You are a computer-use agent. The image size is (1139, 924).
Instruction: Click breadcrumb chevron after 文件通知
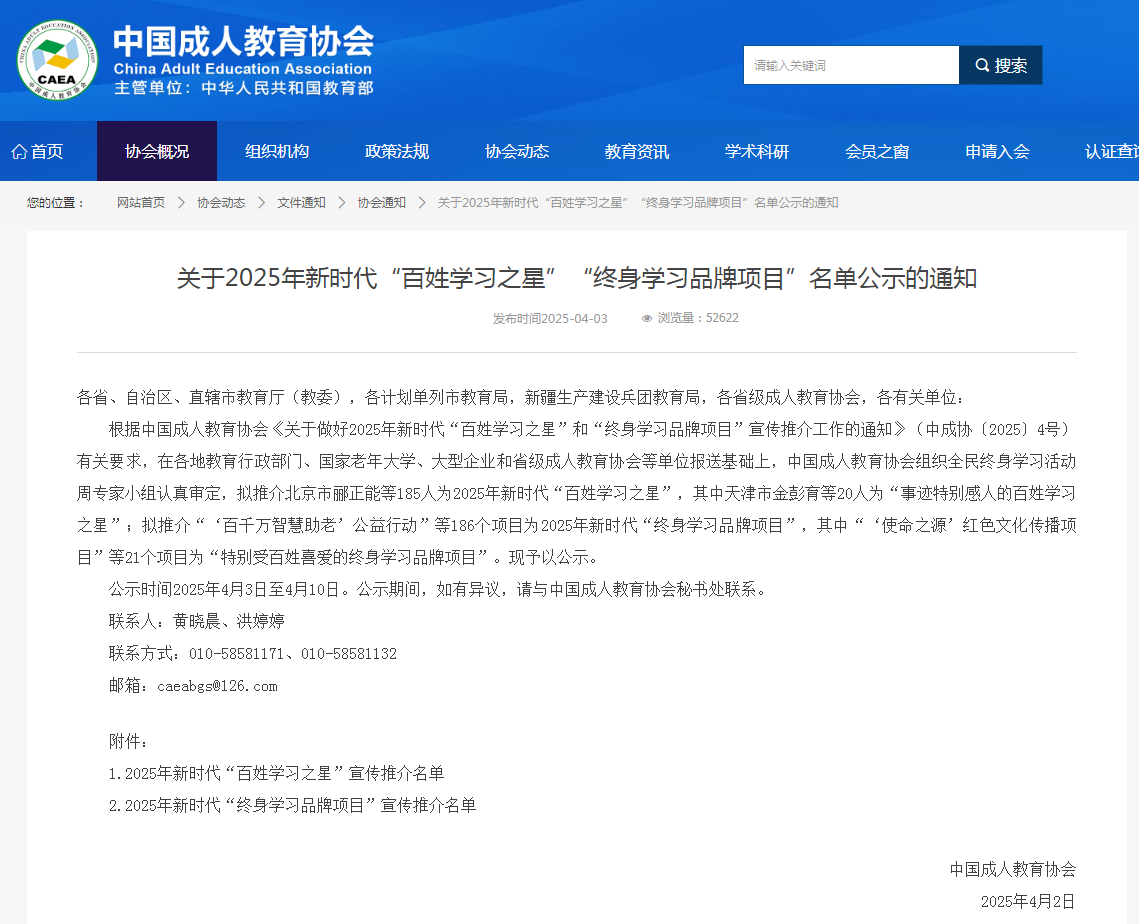pos(341,203)
